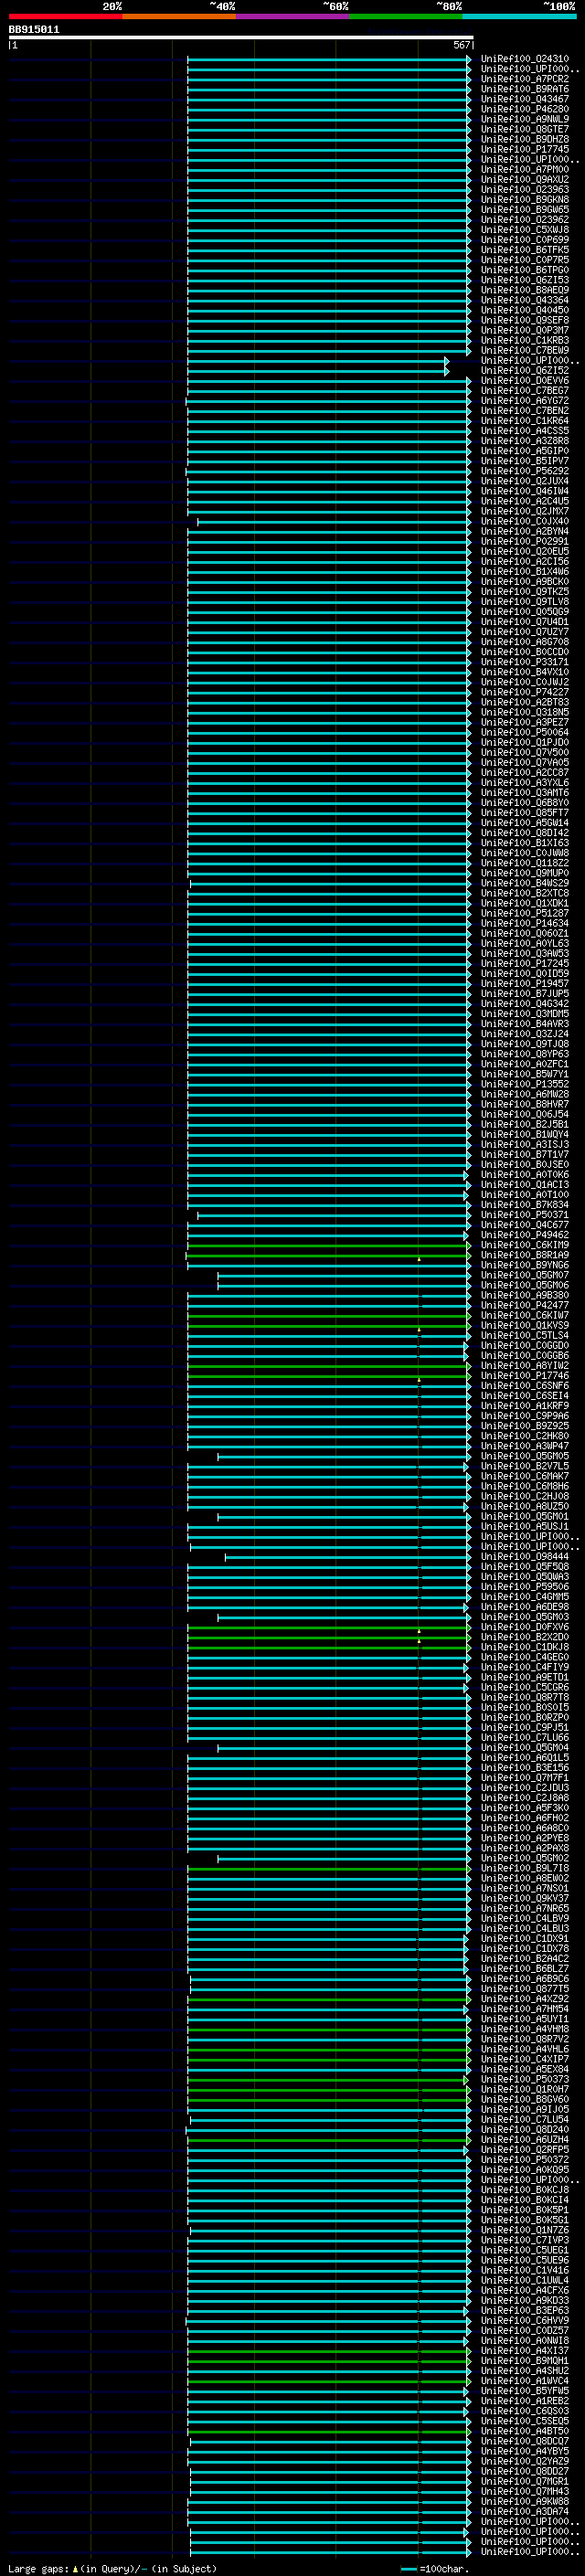Select the BB915011 query label
Viewport: 585px width, 2576px height.
34,30
